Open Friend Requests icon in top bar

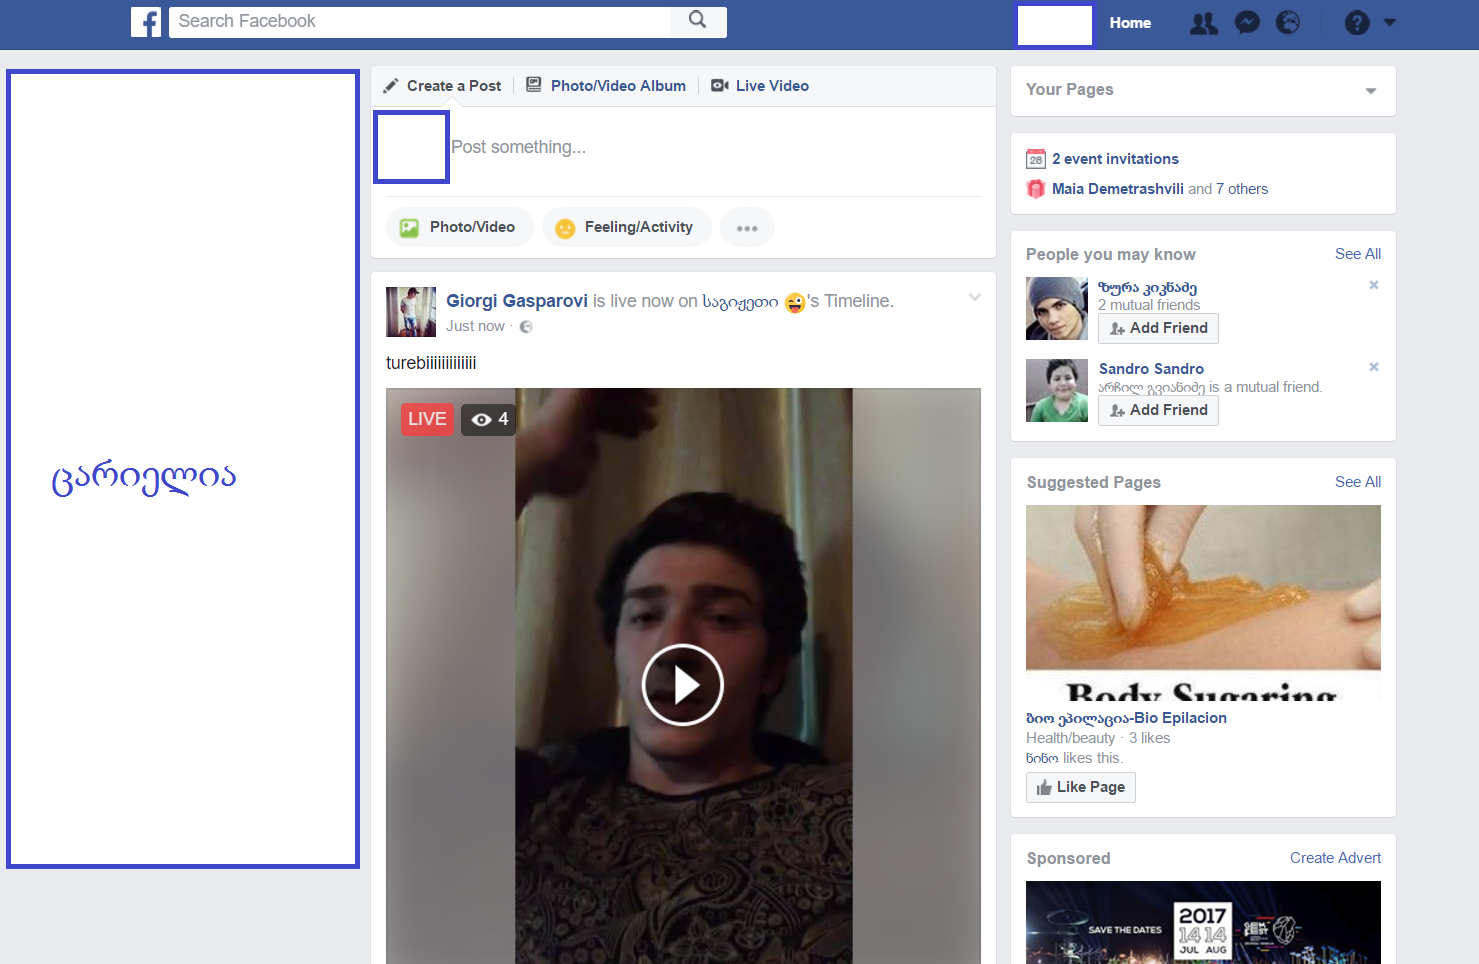[1204, 23]
